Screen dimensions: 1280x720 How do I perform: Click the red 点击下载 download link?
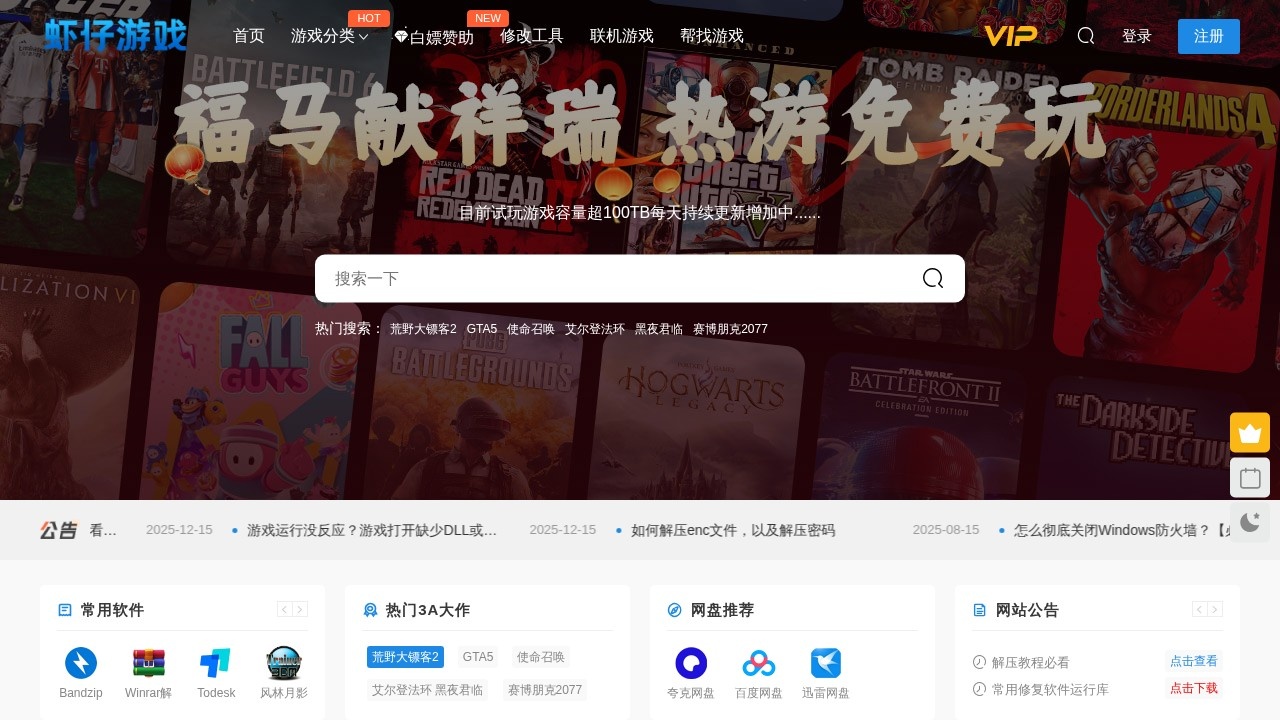[x=1193, y=689]
